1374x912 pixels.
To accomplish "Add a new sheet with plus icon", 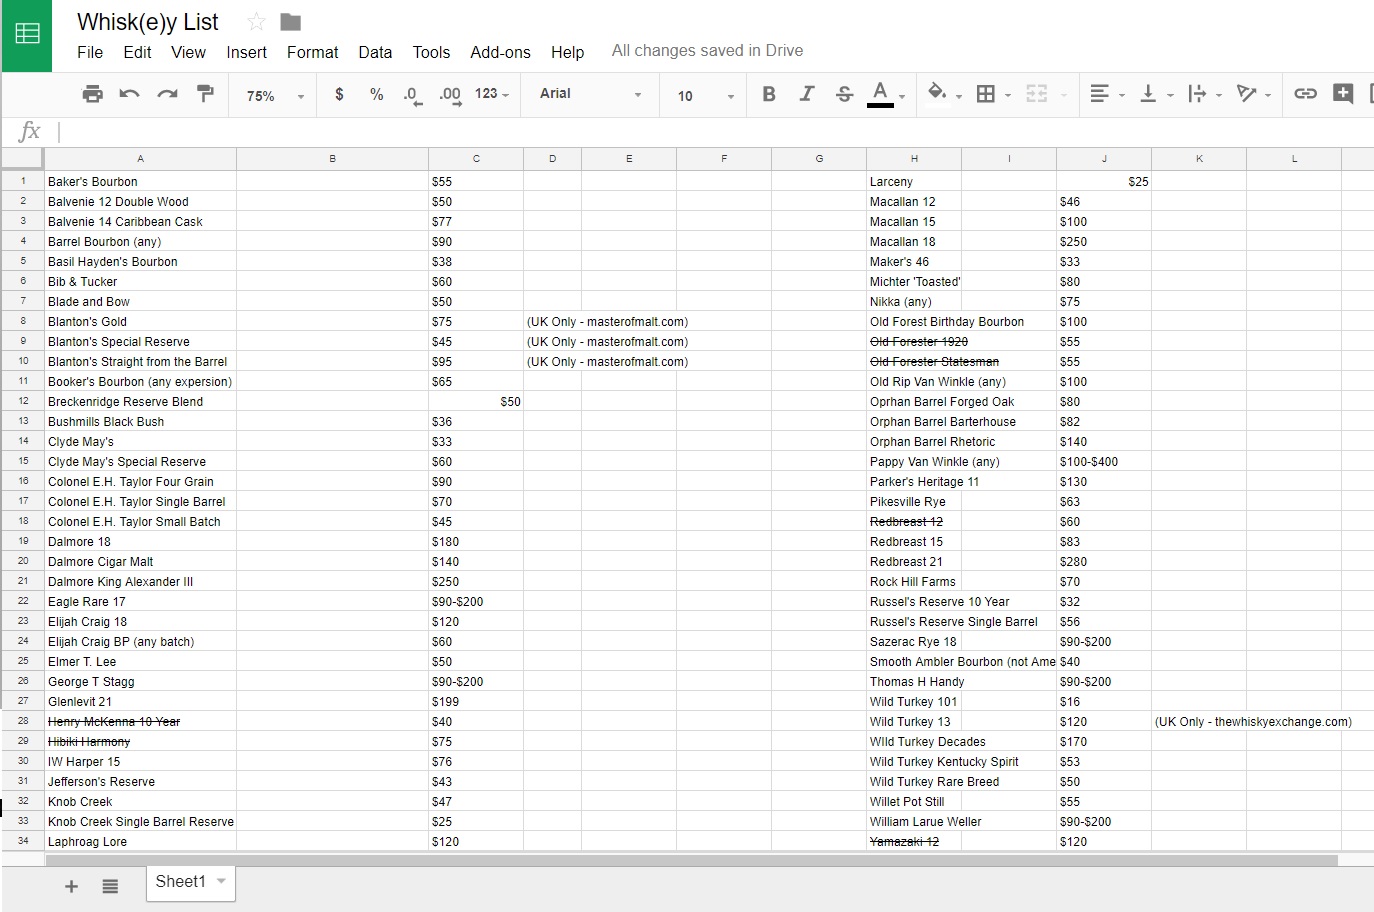I will (71, 886).
